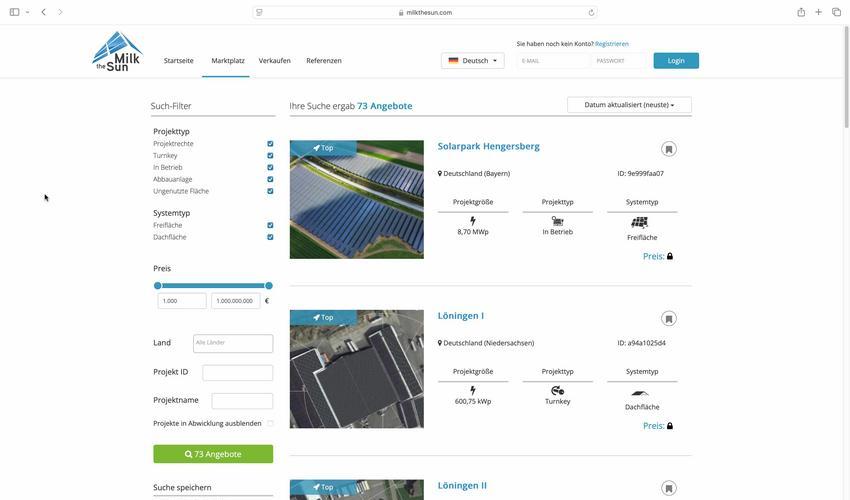Open the Solarpark Hengersberg title link

[488, 146]
